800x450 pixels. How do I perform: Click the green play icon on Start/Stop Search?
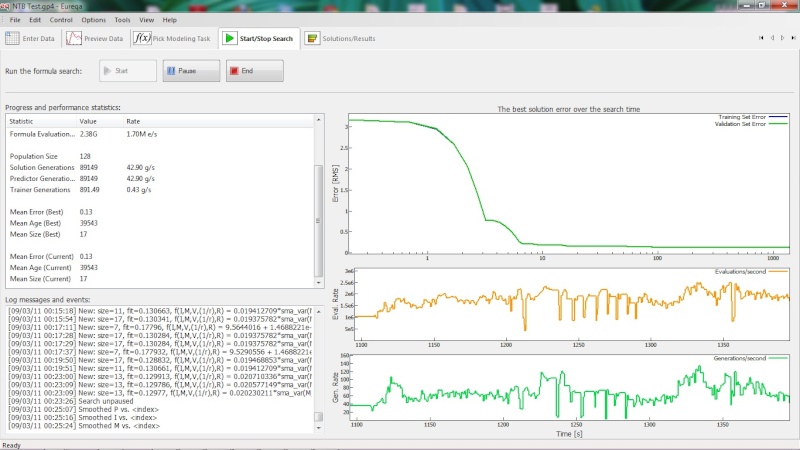point(230,38)
